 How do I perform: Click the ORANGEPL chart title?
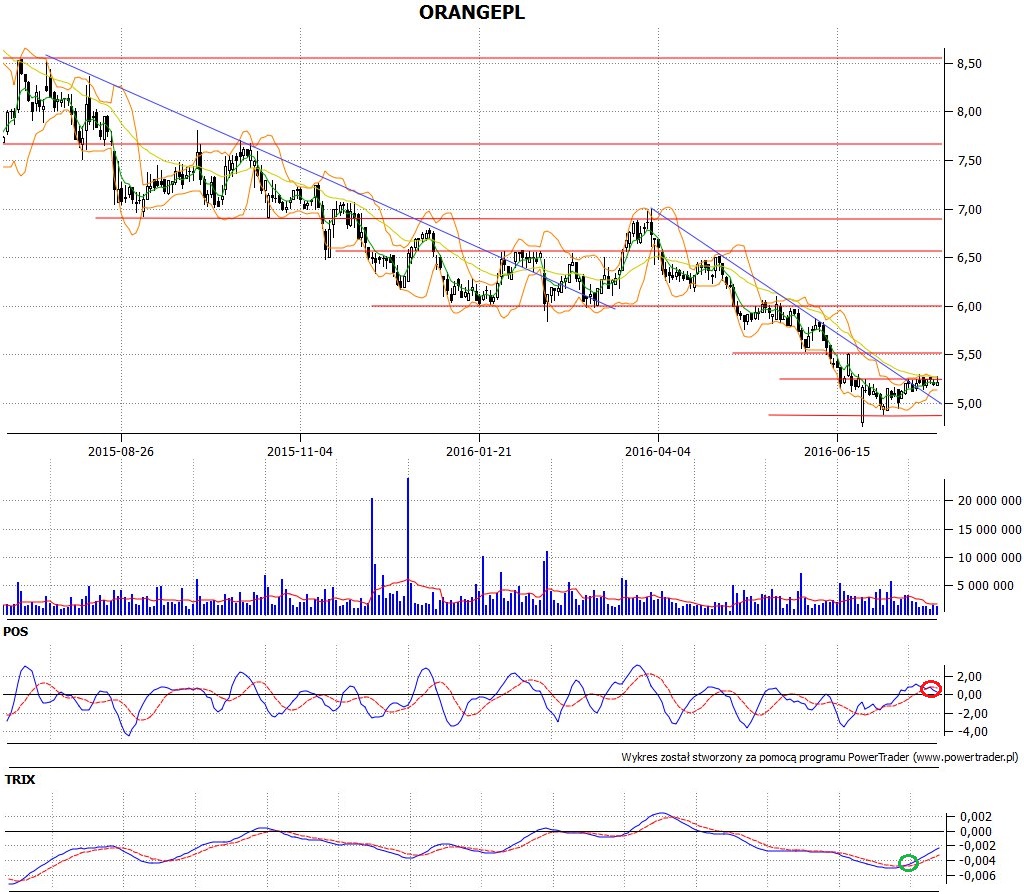click(x=472, y=12)
